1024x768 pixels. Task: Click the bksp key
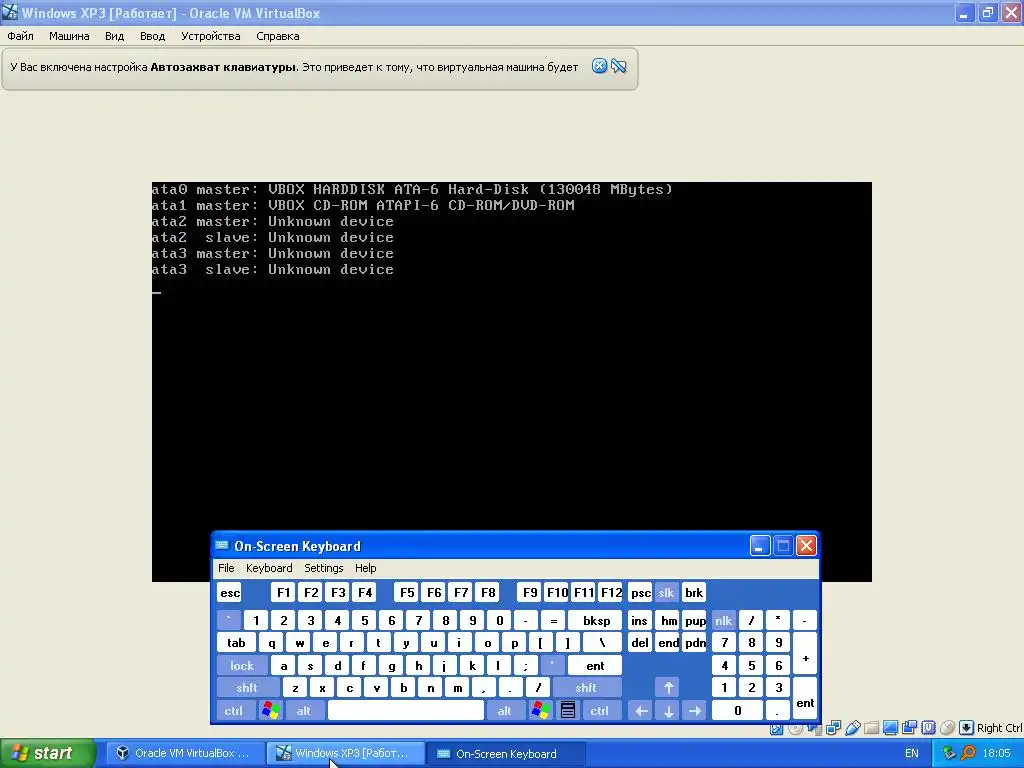596,620
